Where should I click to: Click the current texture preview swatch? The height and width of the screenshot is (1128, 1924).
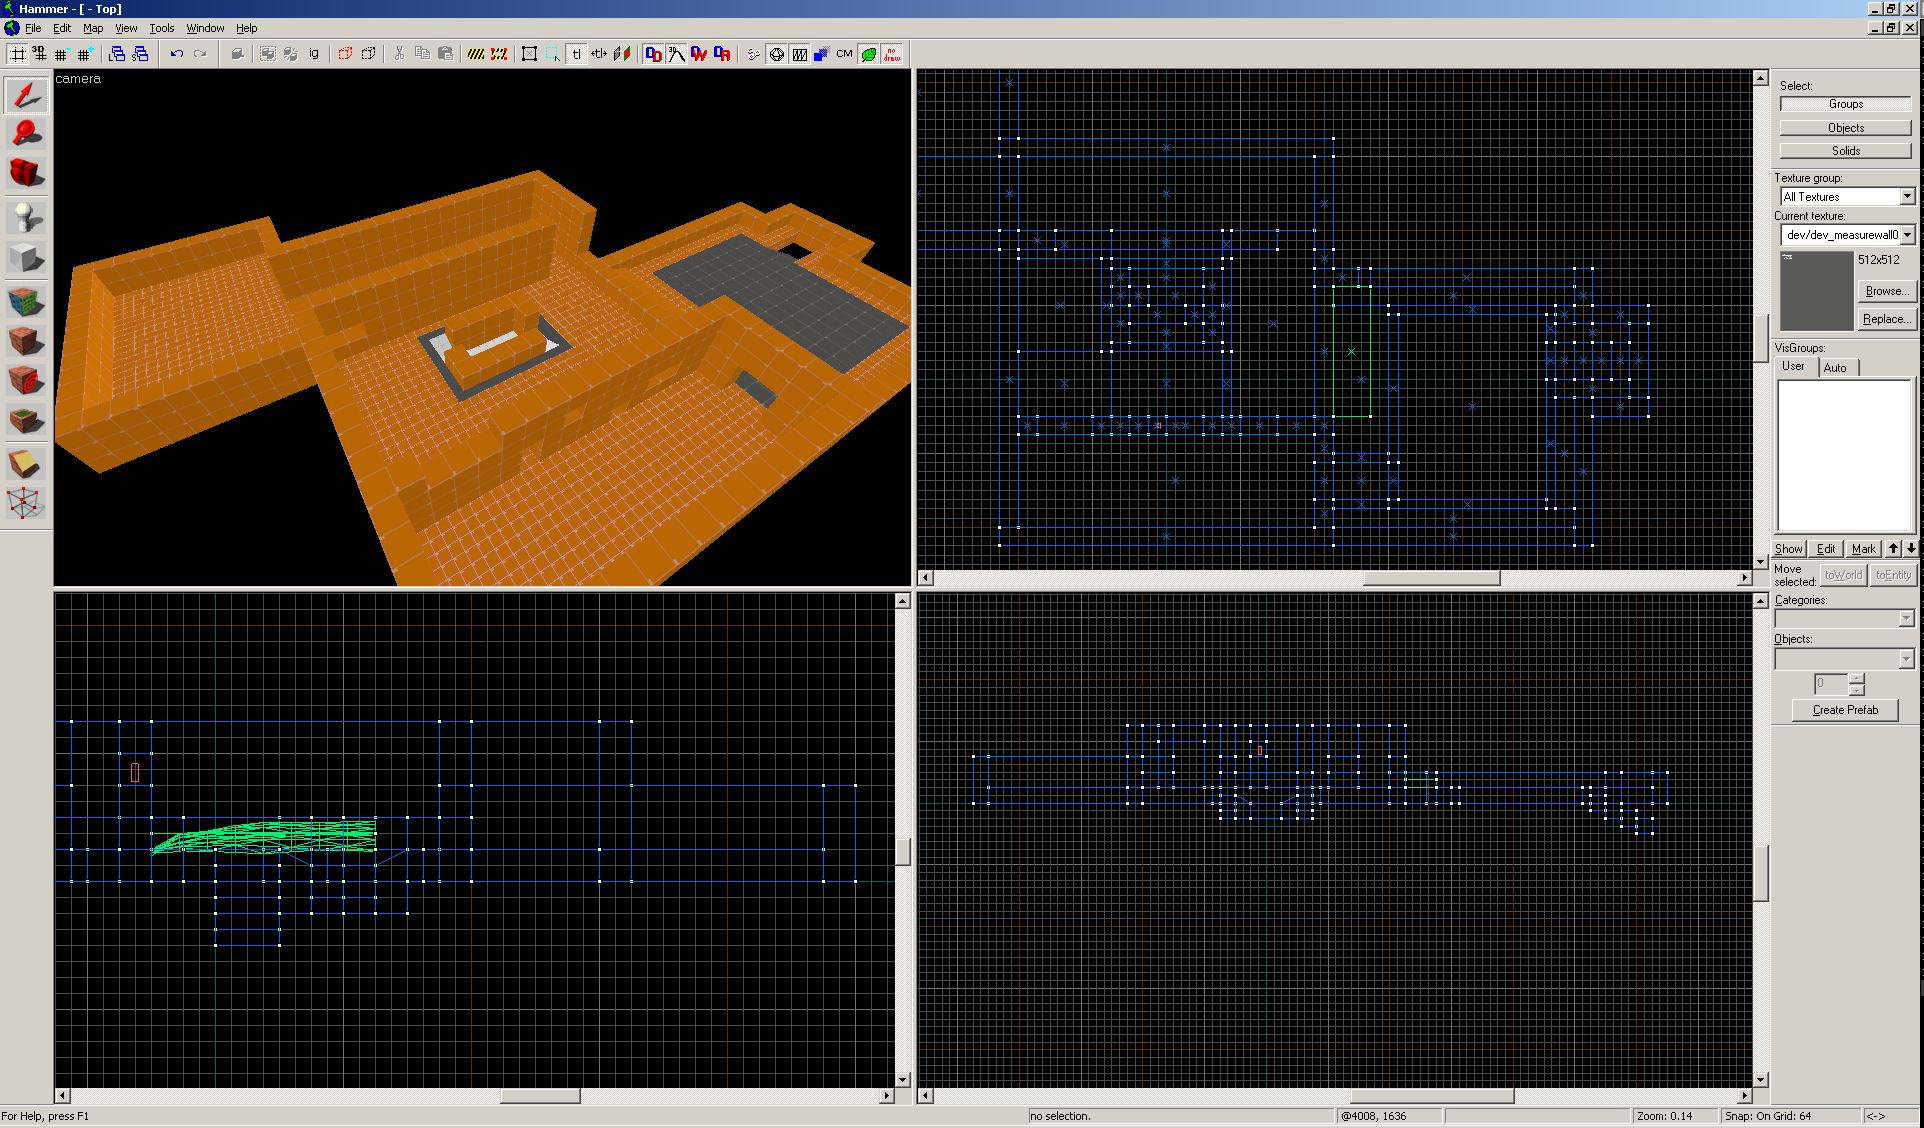(1816, 291)
